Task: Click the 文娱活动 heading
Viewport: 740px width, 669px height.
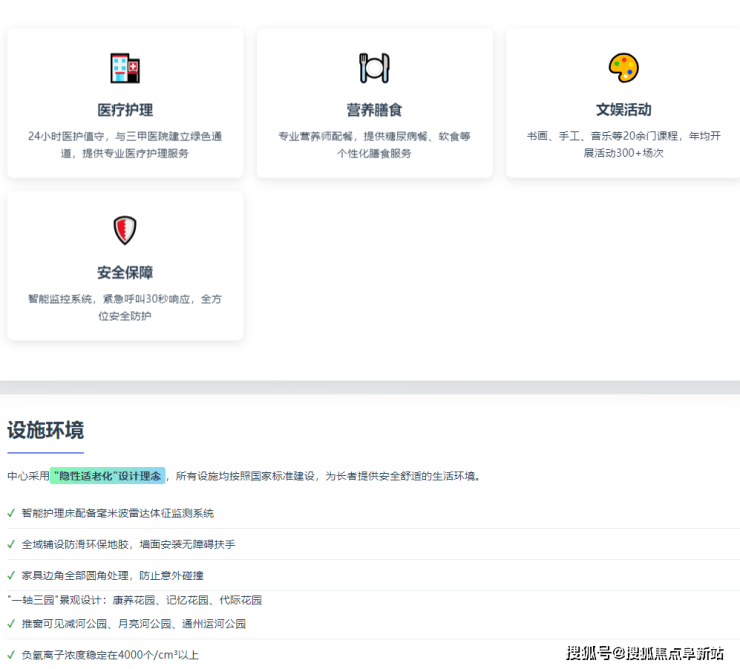Action: [623, 110]
